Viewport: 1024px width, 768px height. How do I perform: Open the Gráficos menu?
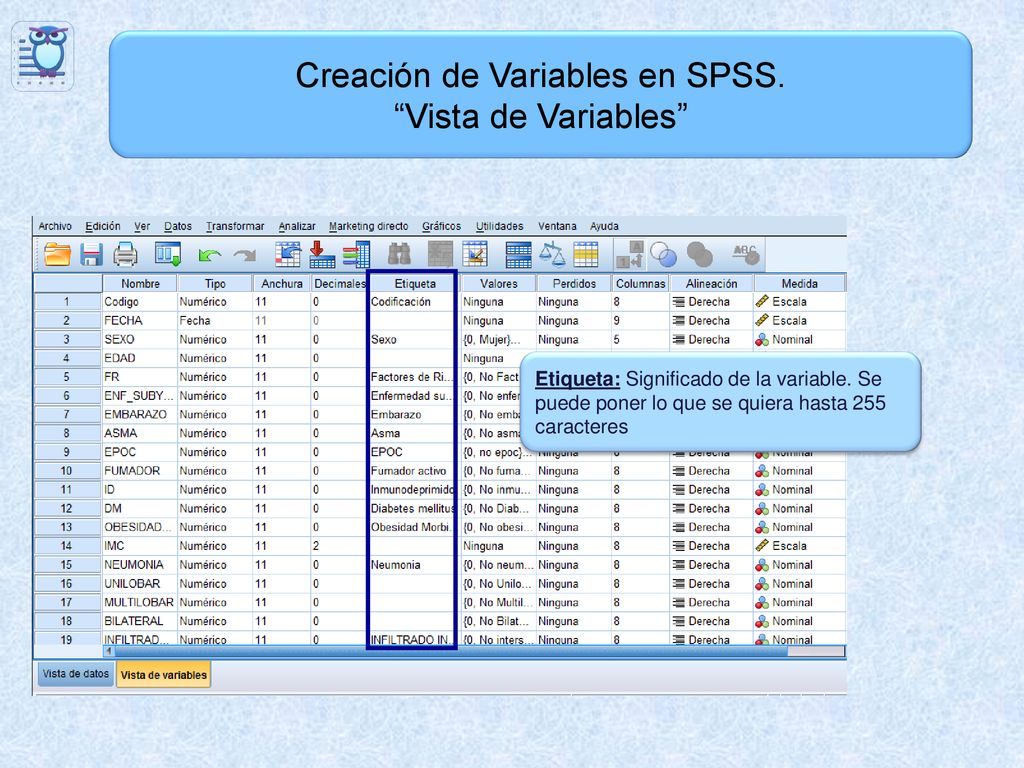(x=441, y=226)
